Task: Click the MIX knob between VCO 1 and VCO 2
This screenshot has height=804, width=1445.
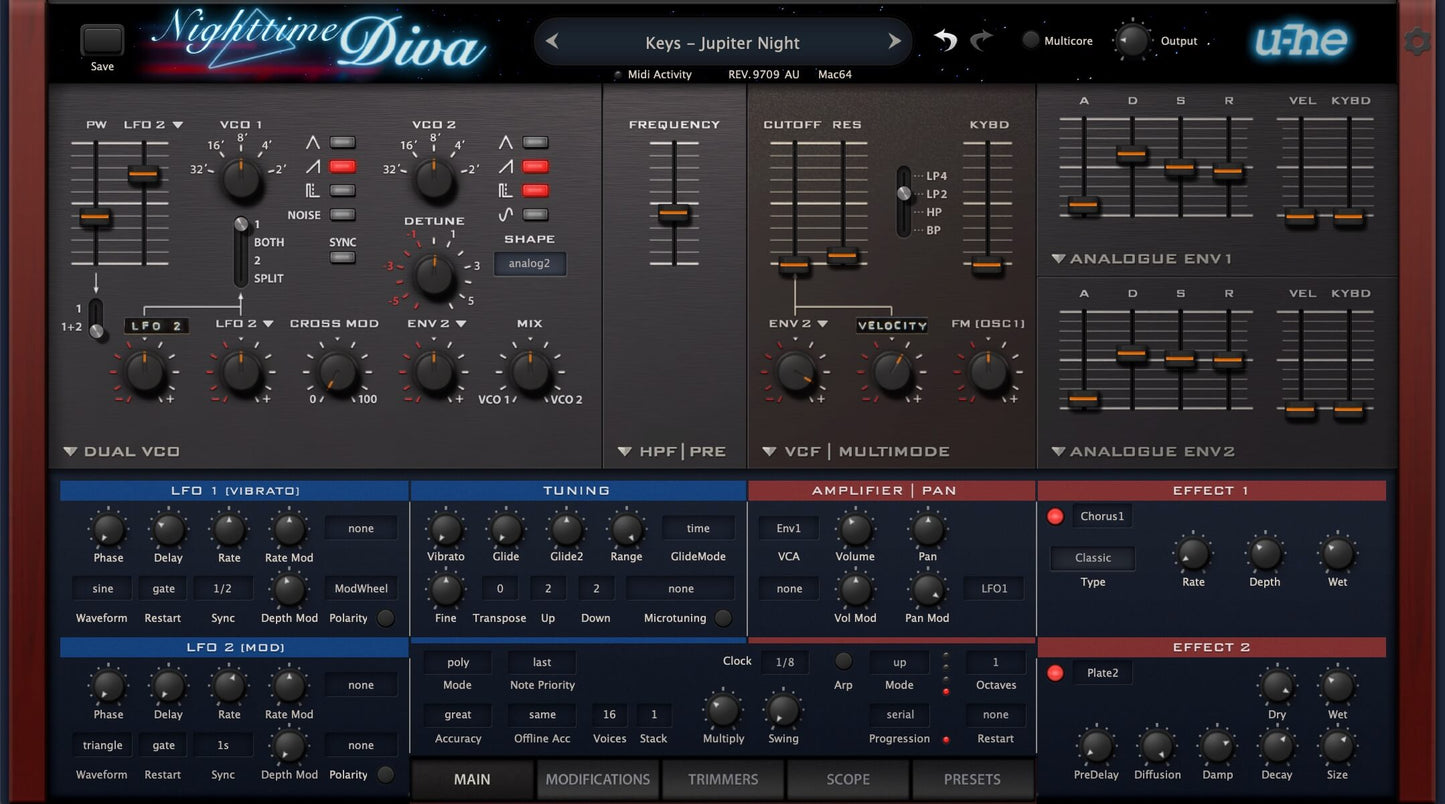Action: pos(530,371)
